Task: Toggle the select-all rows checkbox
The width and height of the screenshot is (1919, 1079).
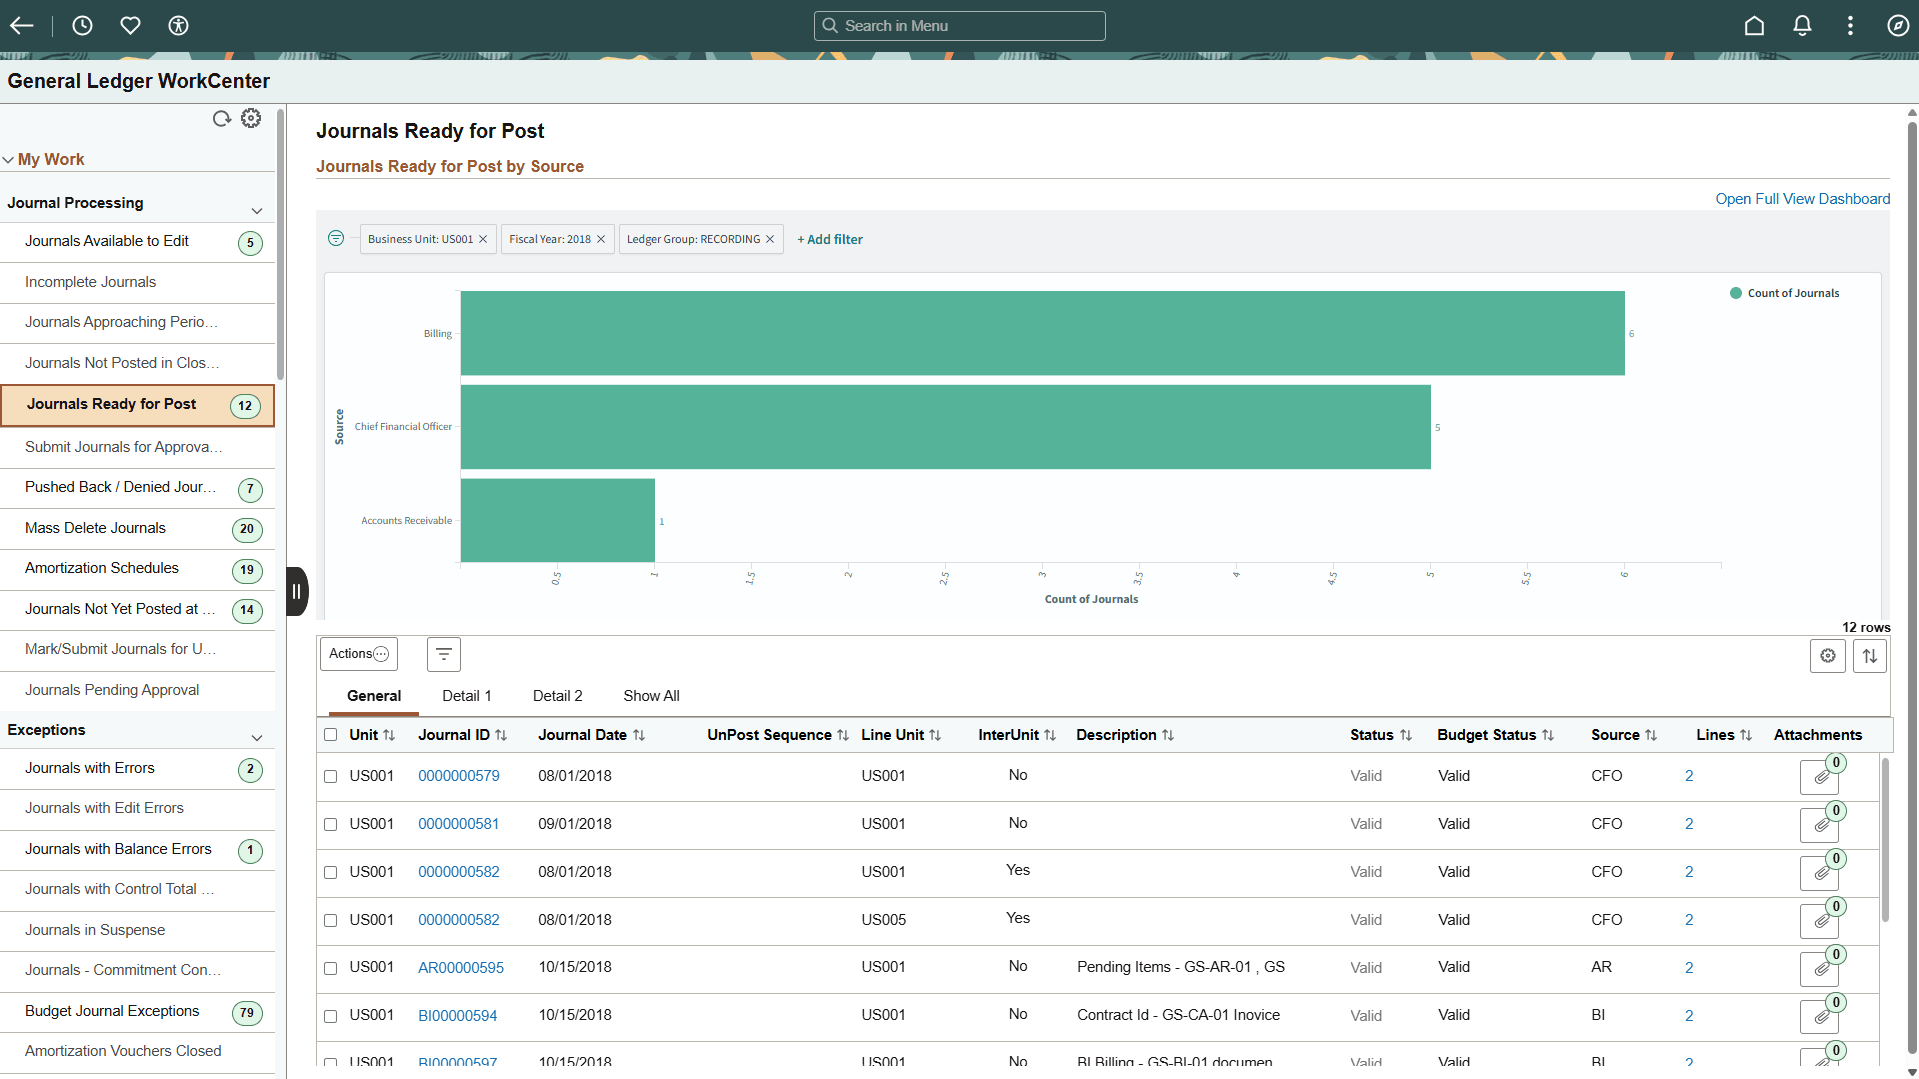Action: pyautogui.click(x=331, y=735)
